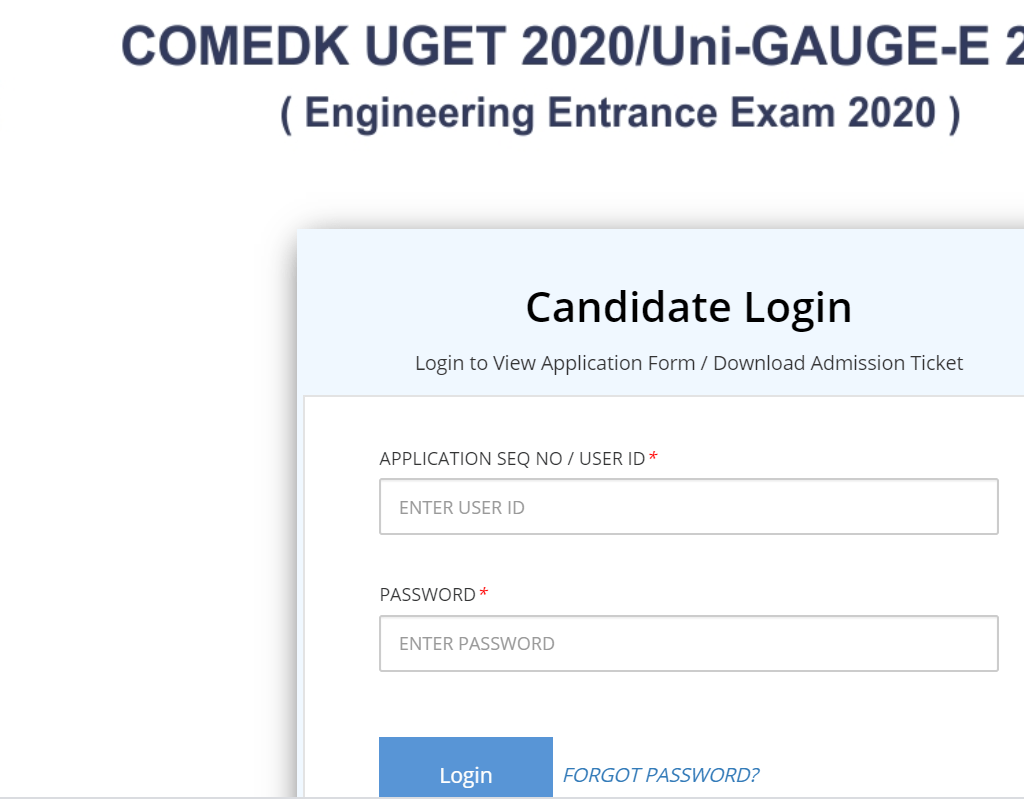The width and height of the screenshot is (1024, 799).
Task: Click the "ENTER USER ID" placeholder text
Action: click(462, 508)
